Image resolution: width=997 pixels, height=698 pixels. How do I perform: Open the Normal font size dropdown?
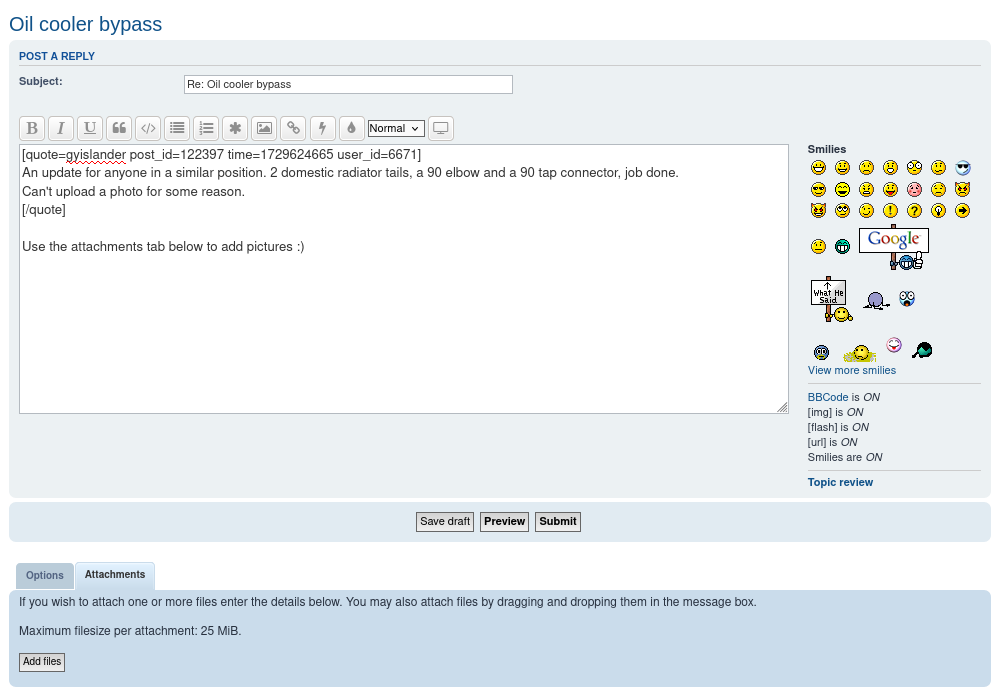(396, 128)
